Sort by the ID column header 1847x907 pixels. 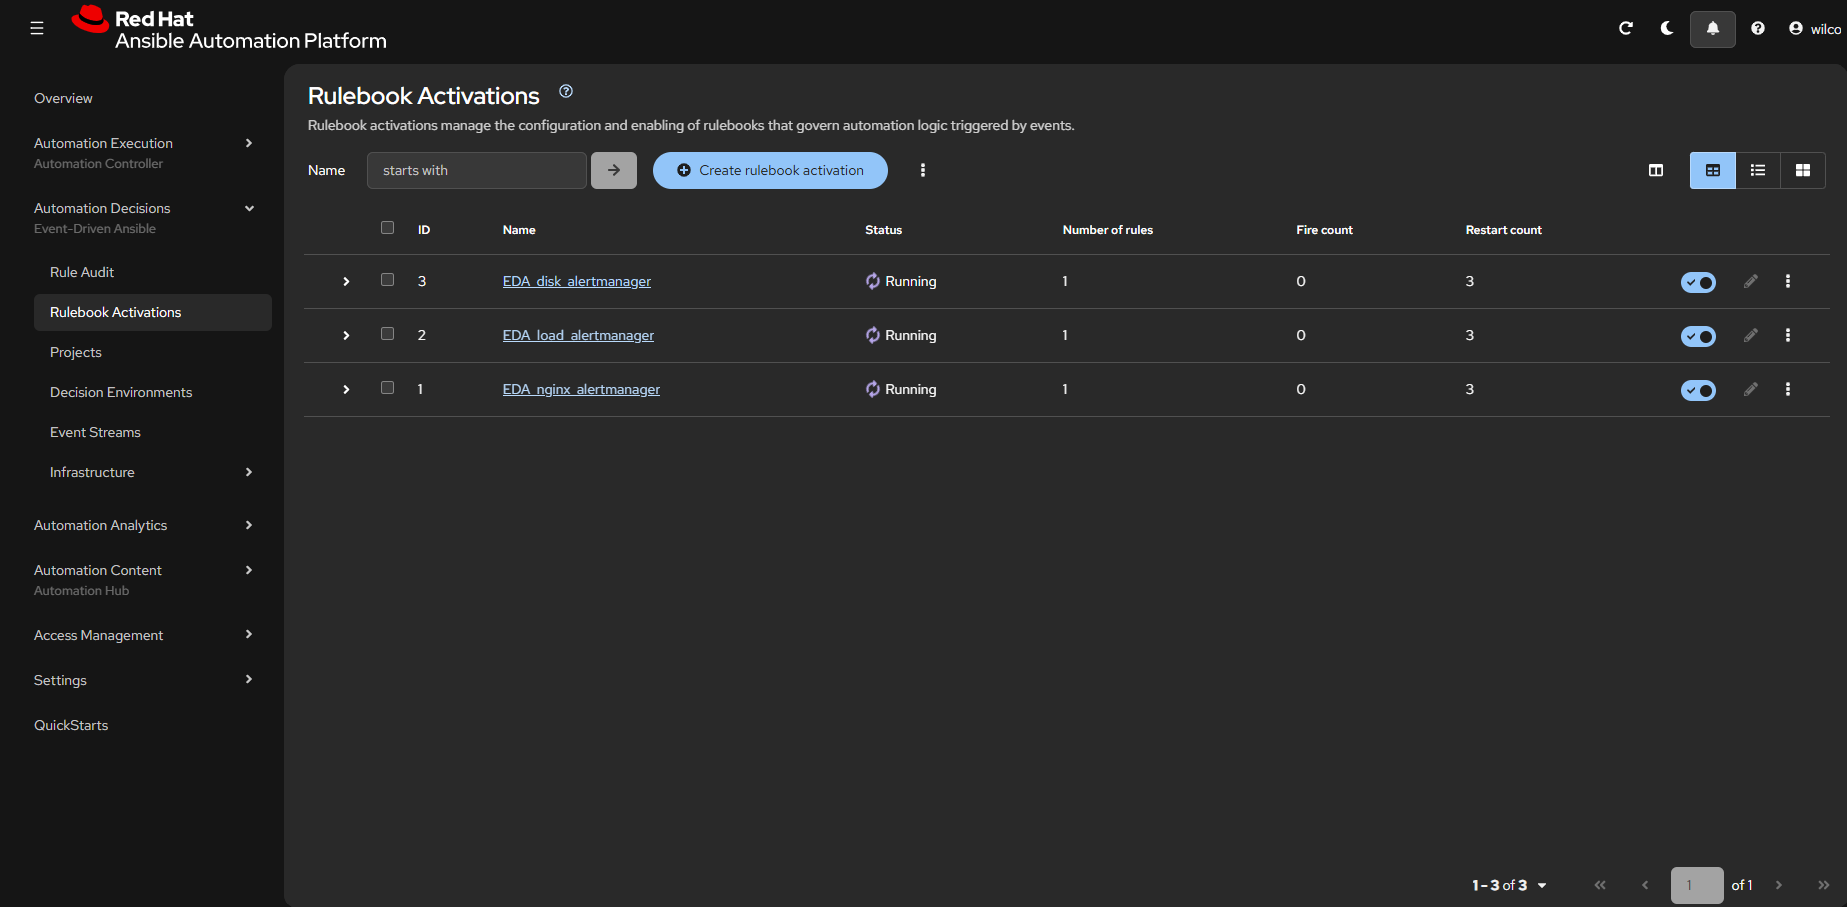click(x=424, y=230)
